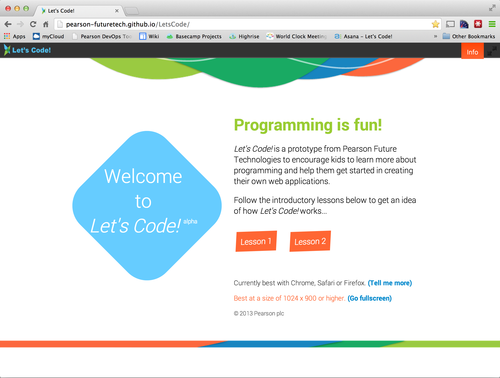Open the Basecamp Projects bookmark
This screenshot has width=500, height=378.
(x=194, y=36)
